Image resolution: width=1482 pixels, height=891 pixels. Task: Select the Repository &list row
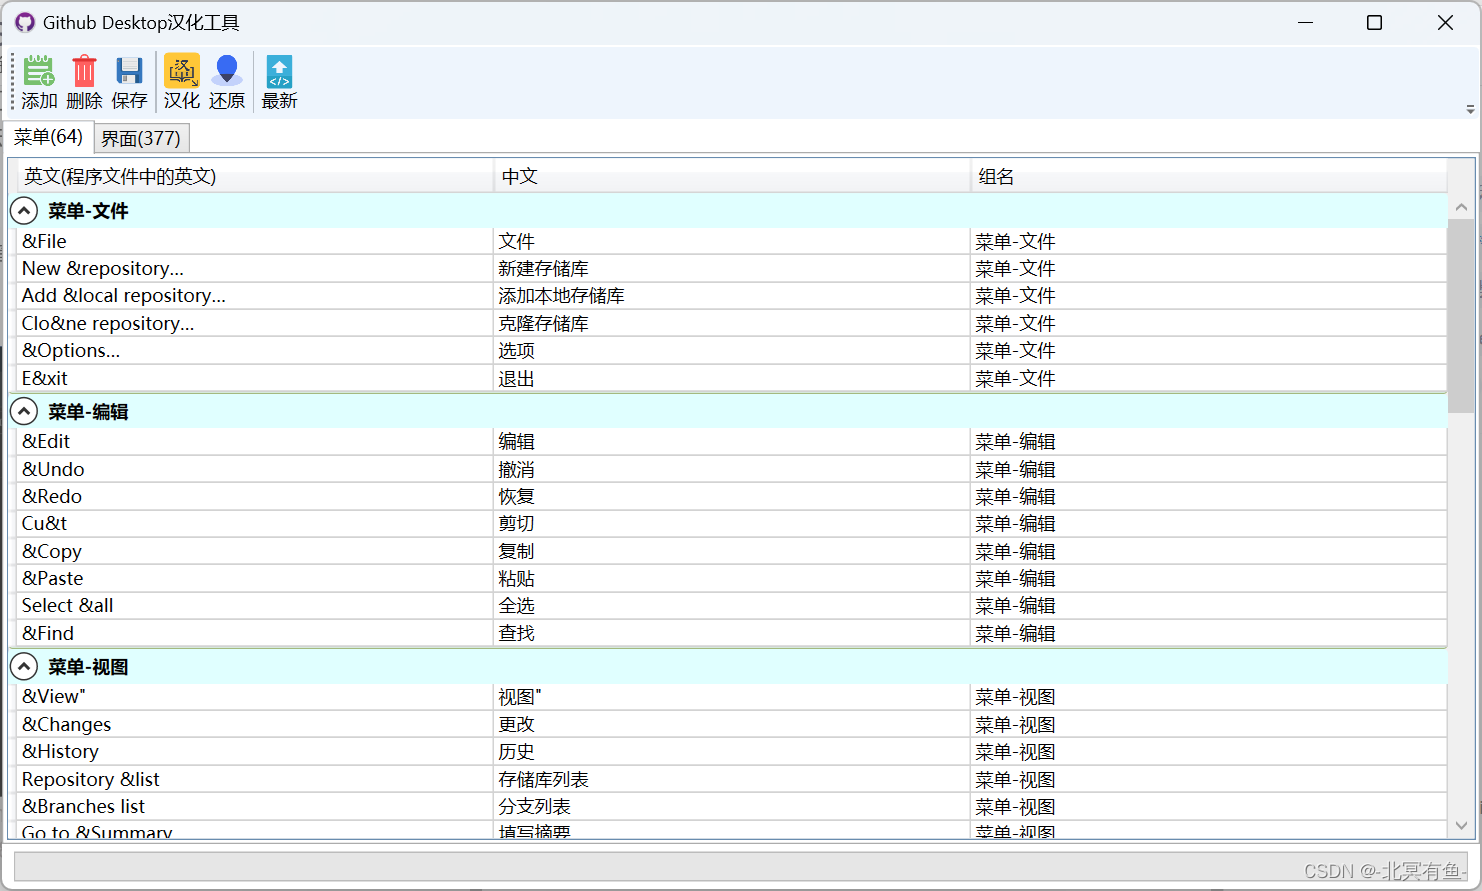(732, 779)
